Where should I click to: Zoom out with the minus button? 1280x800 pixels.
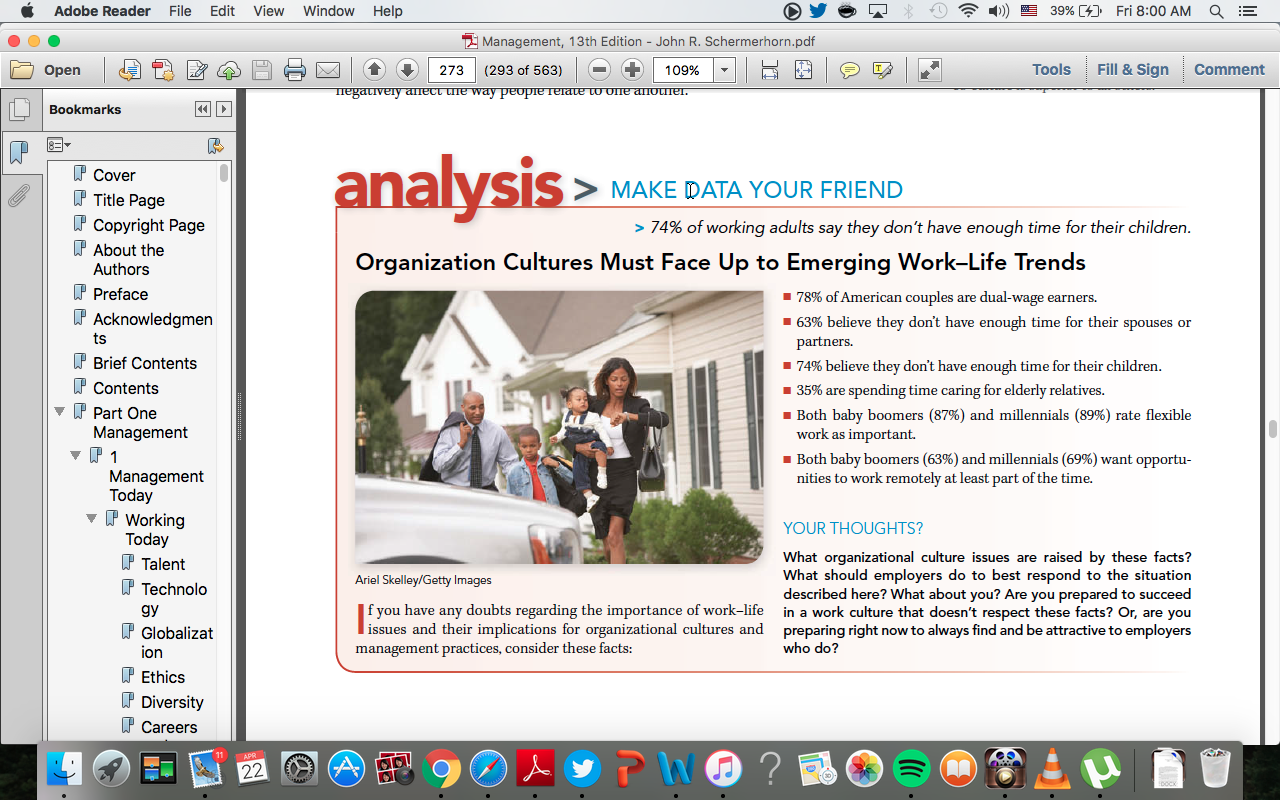click(x=599, y=70)
